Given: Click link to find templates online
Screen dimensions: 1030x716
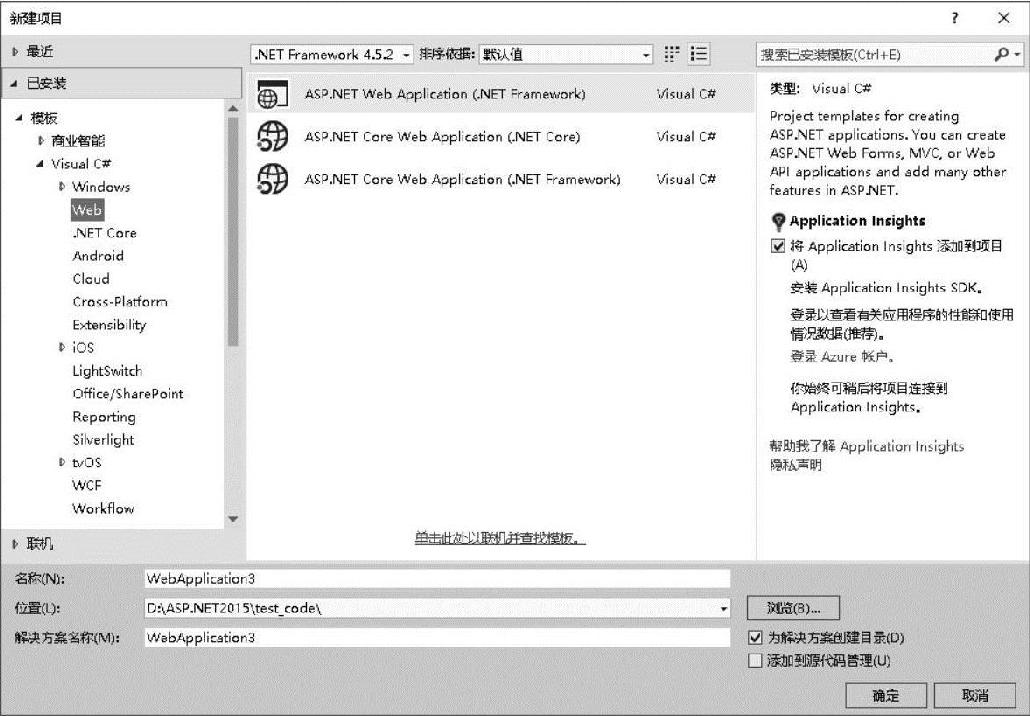Looking at the screenshot, I should point(500,538).
